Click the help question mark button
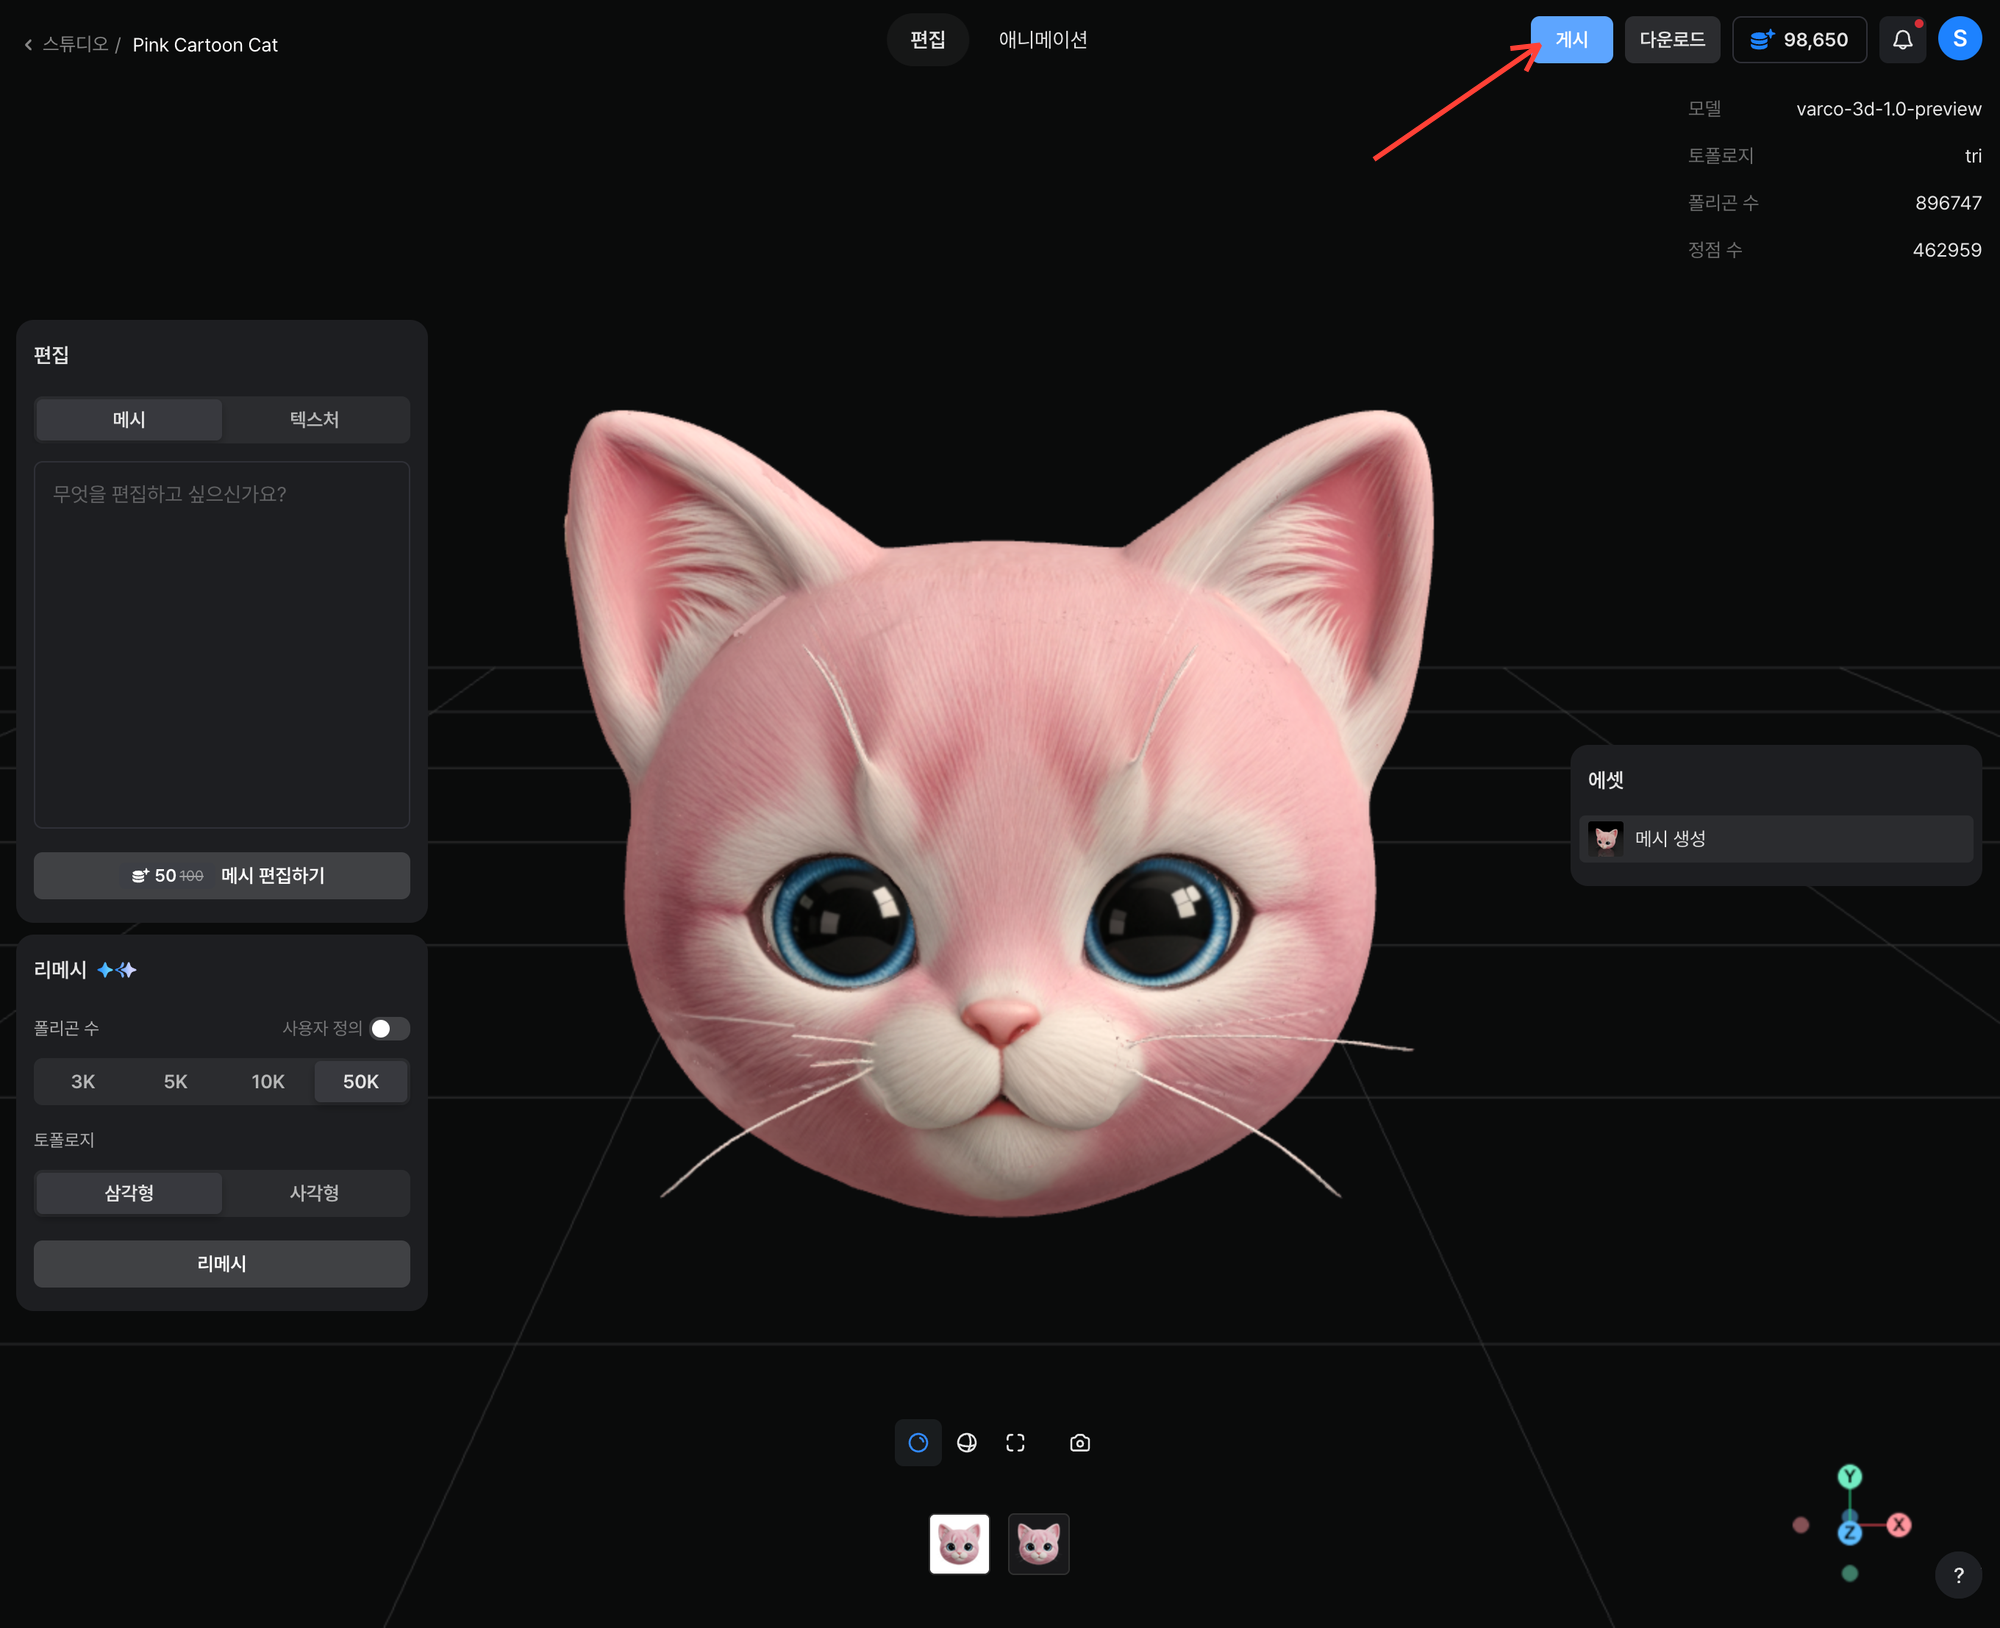This screenshot has width=2000, height=1628. (x=1958, y=1575)
